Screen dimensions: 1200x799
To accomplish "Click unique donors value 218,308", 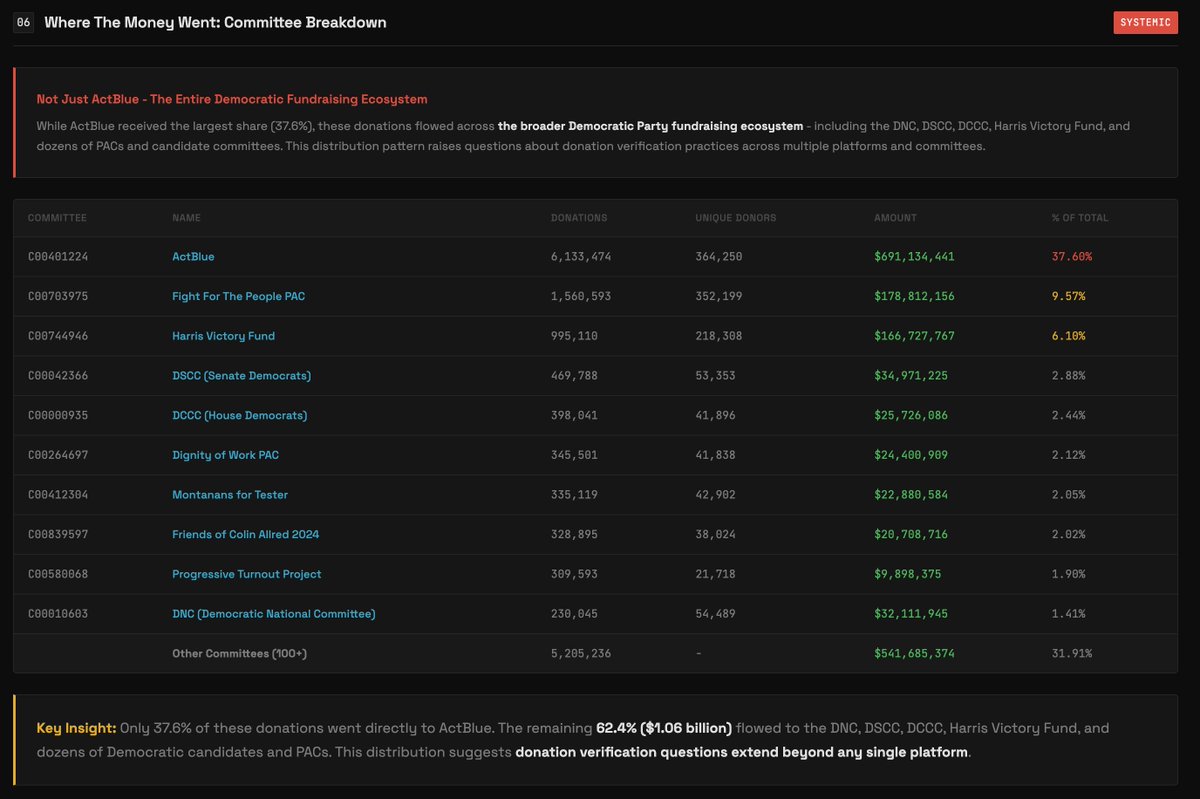I will coord(719,336).
